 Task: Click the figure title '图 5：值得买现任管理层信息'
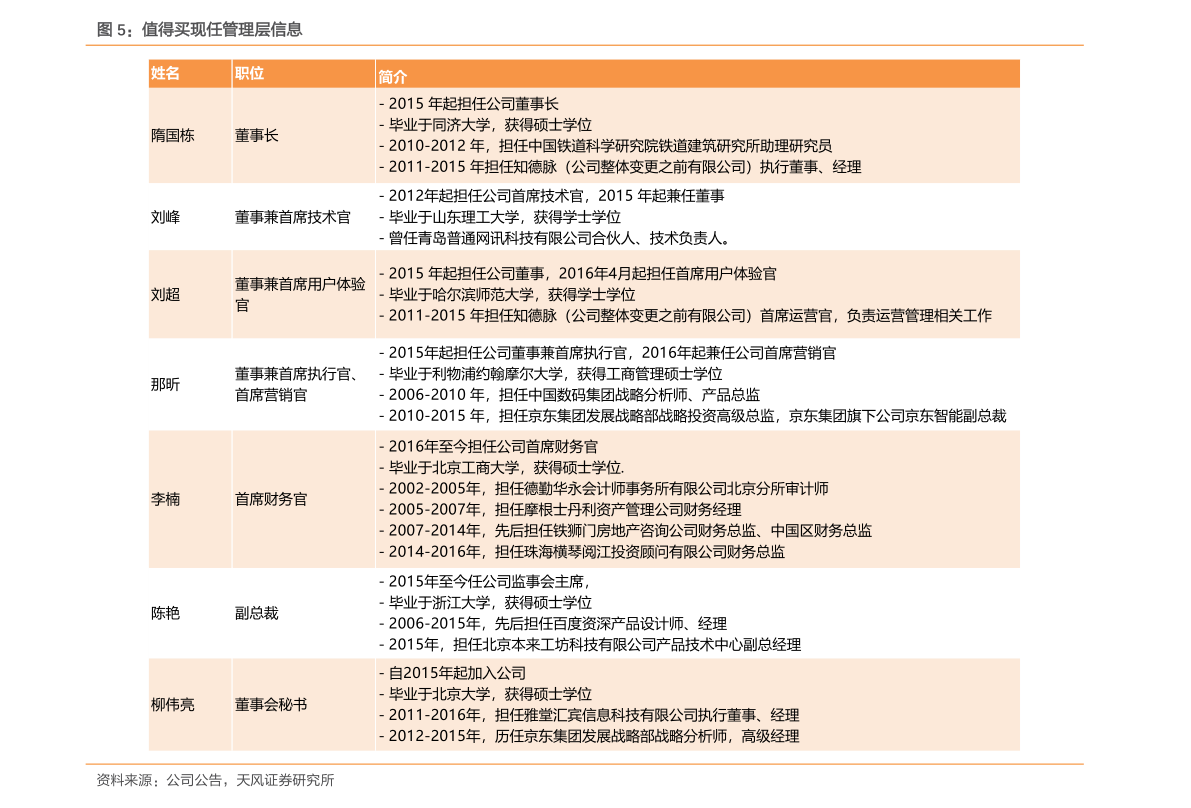click(199, 30)
